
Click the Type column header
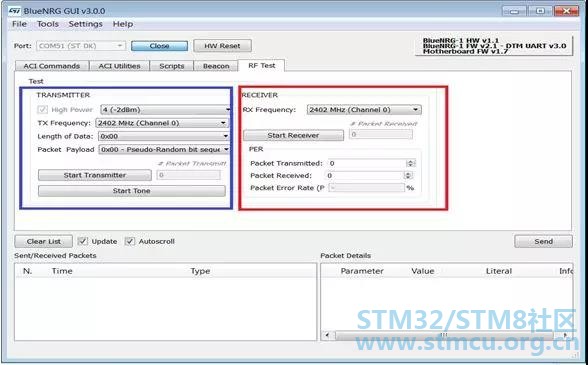200,271
